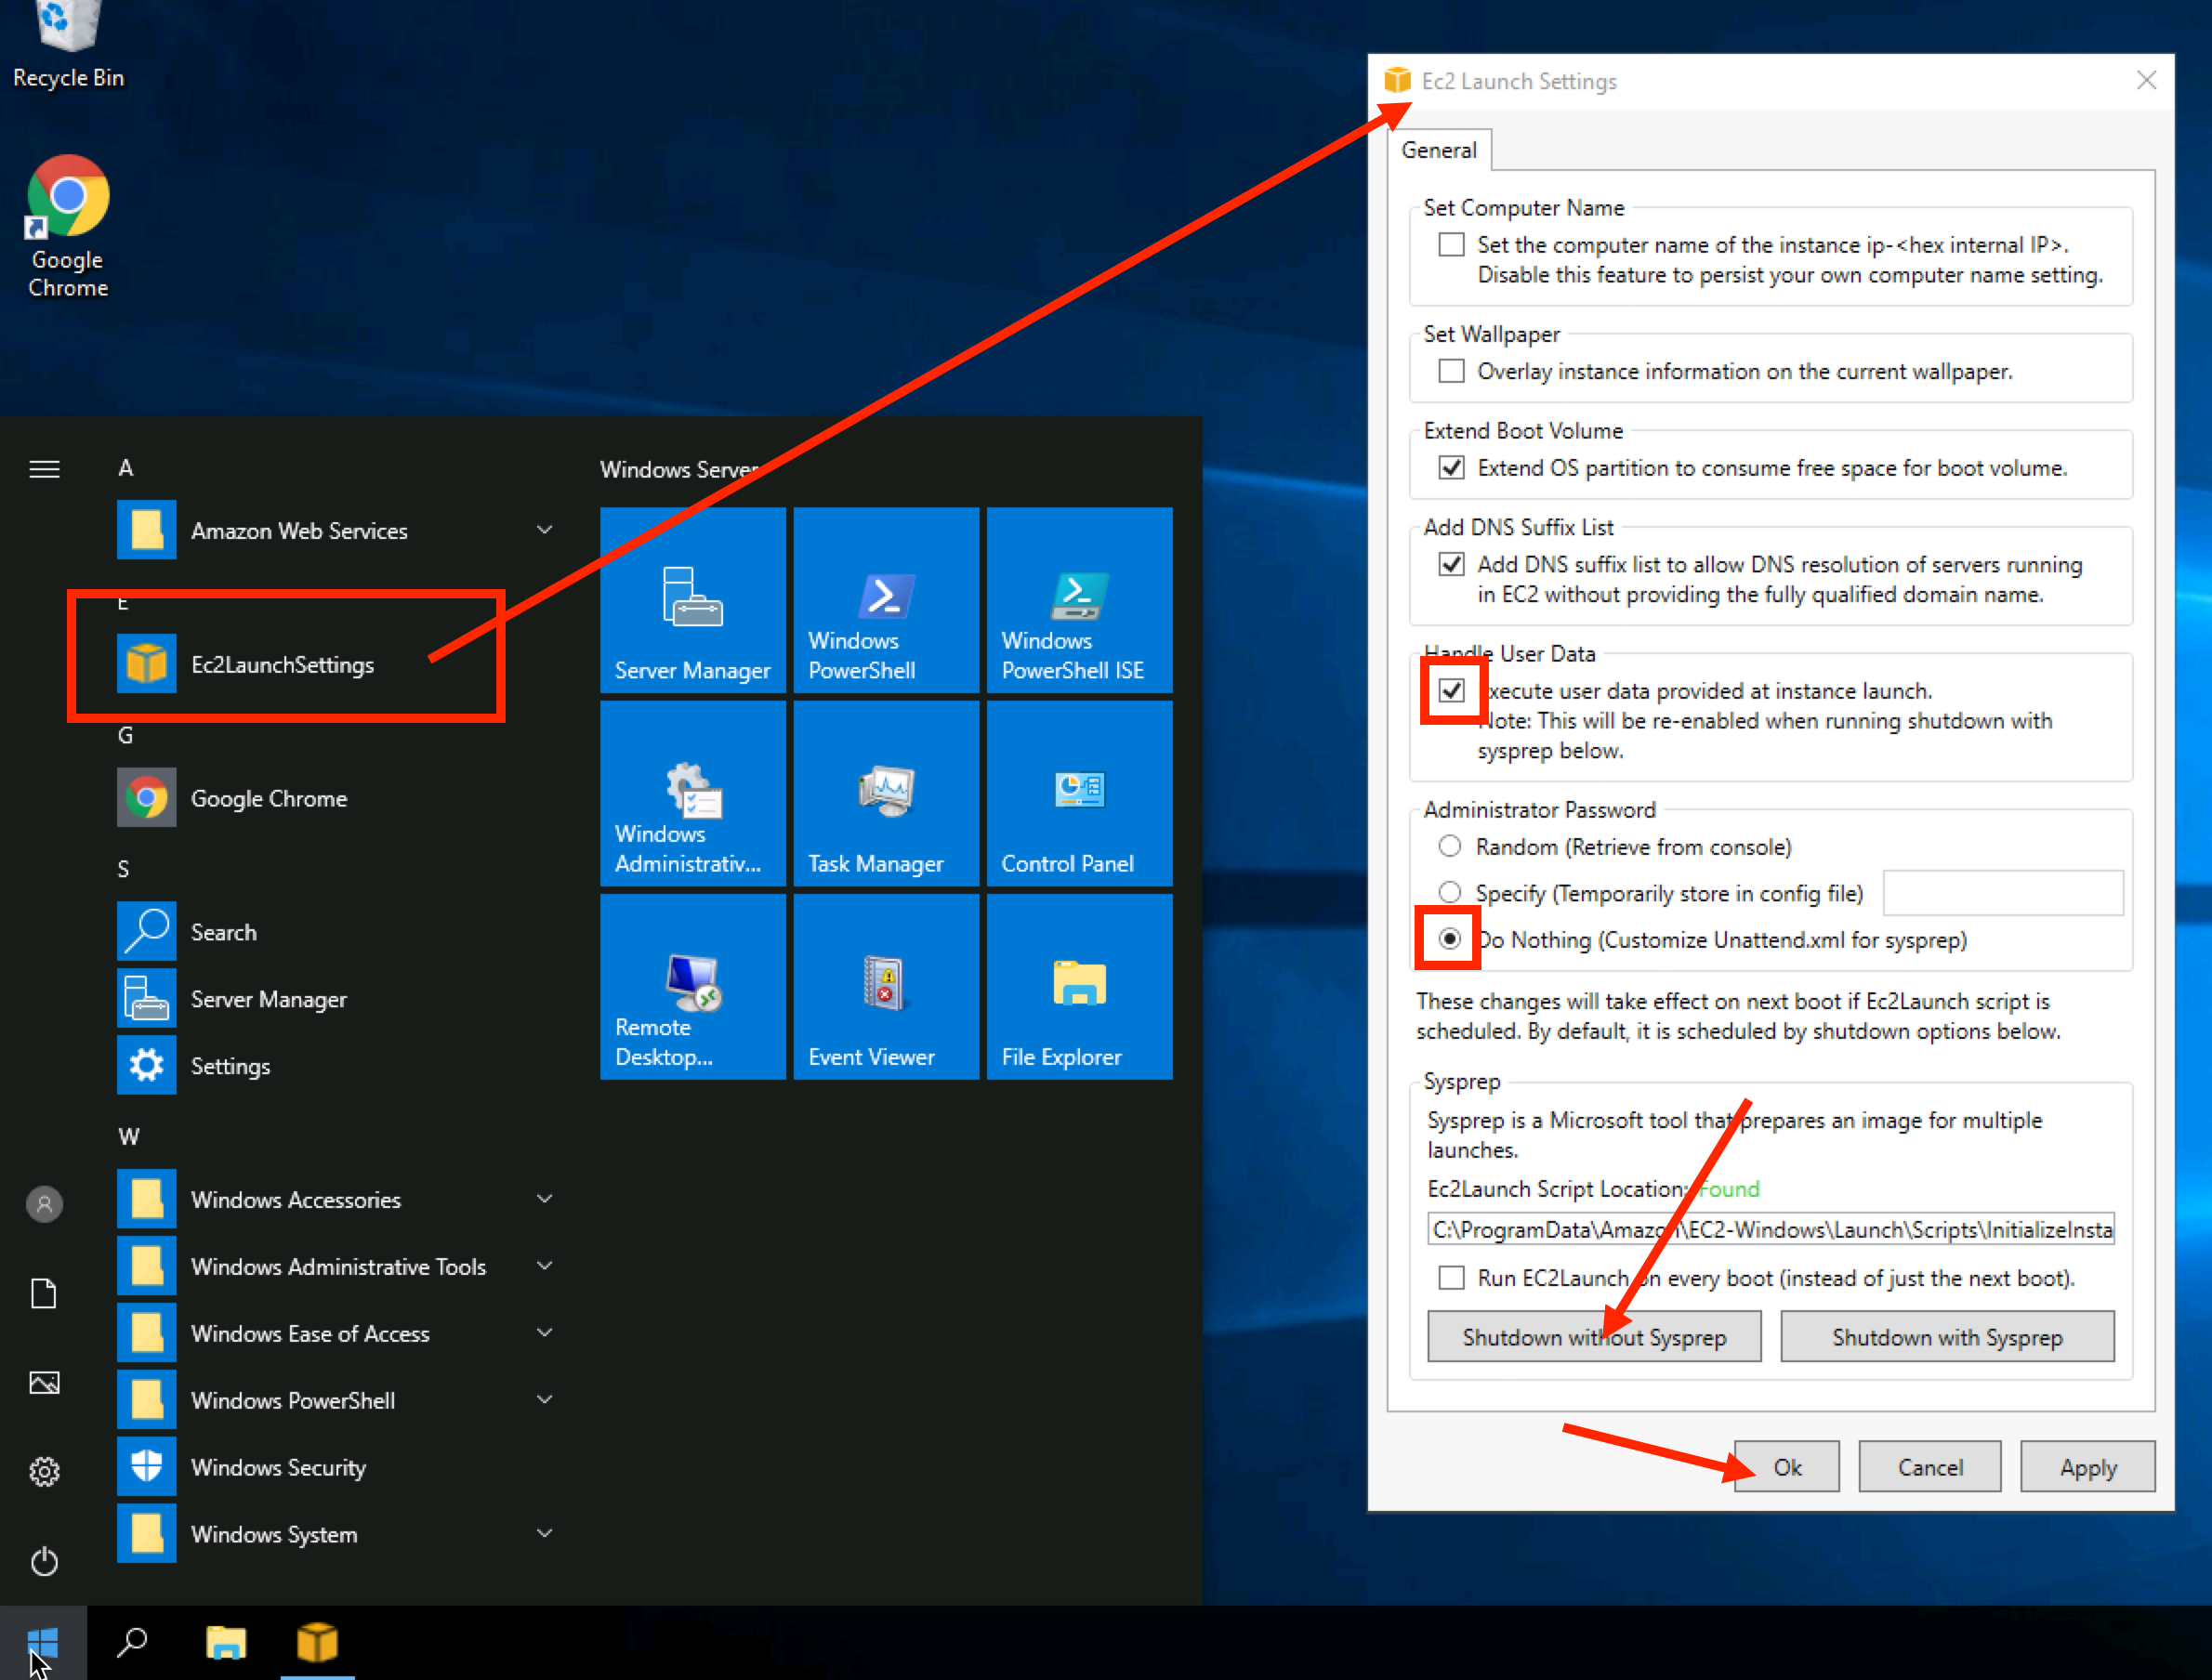Uncheck Extend OS partition checkbox
2212x1680 pixels.
[x=1451, y=467]
